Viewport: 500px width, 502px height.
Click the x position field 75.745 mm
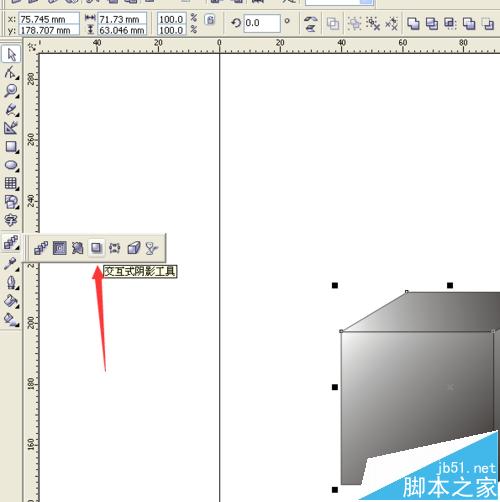[x=49, y=19]
